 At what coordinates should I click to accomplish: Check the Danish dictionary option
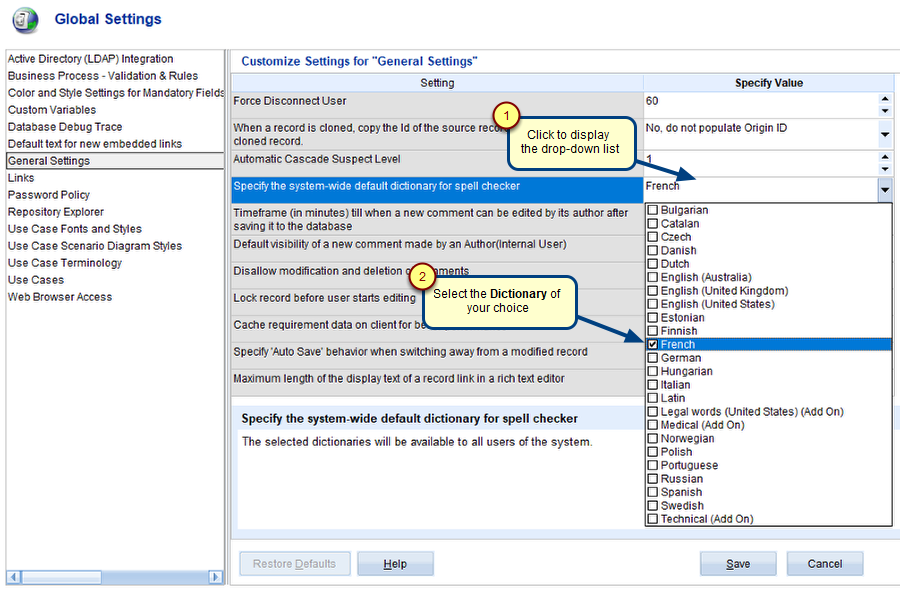pyautogui.click(x=653, y=250)
